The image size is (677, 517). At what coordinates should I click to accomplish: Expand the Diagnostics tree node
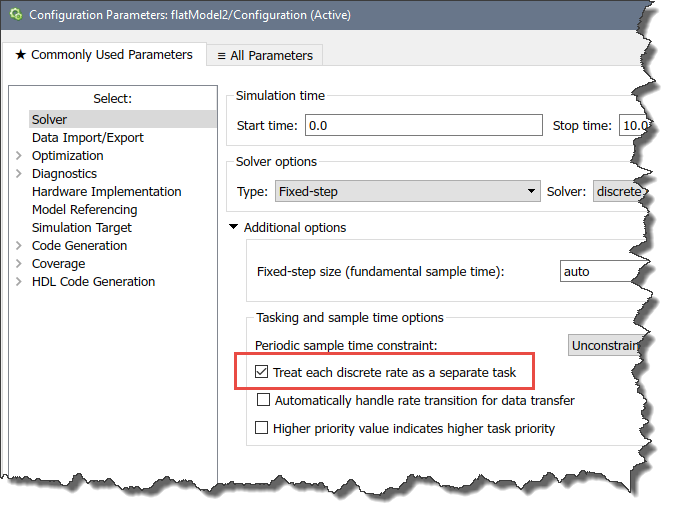coord(19,174)
